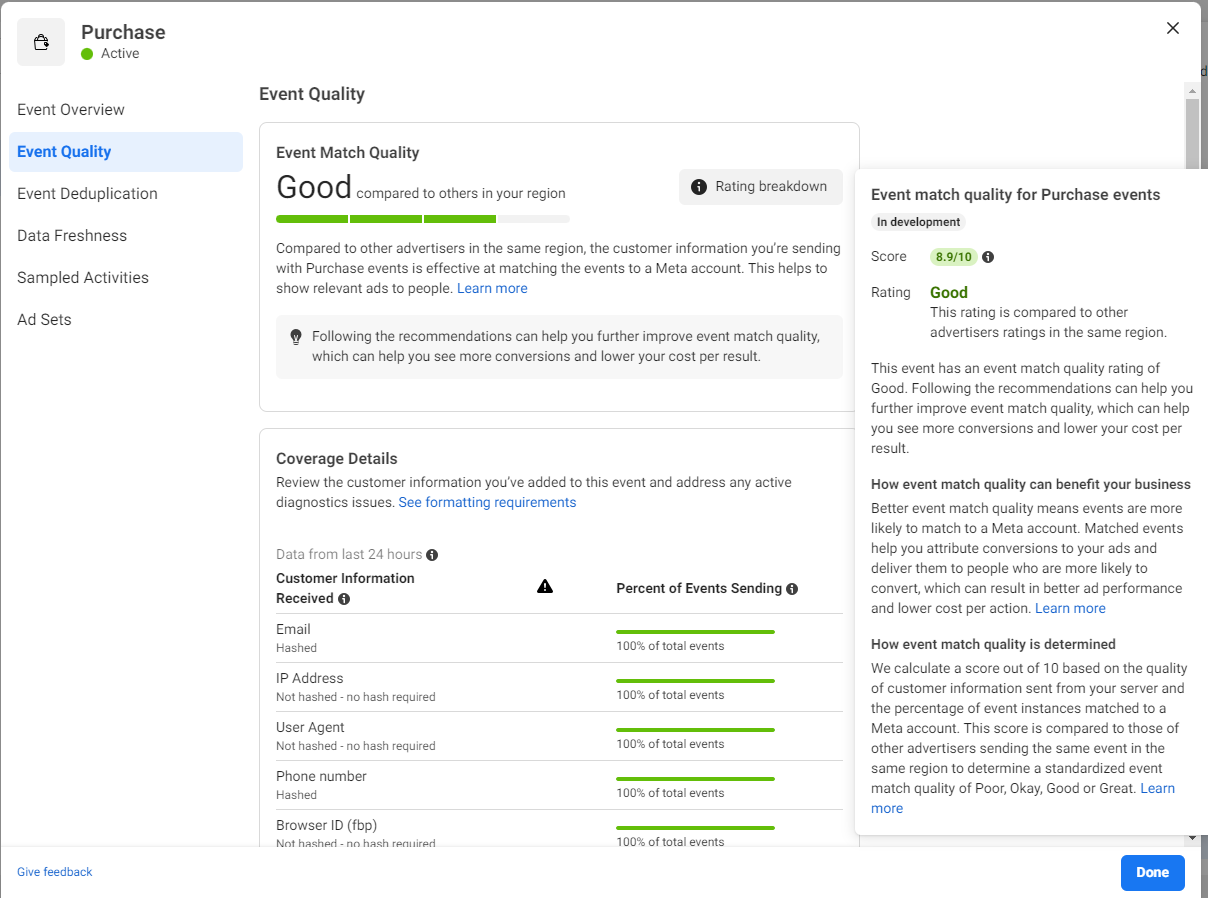Open Sampled Activities in sidebar
The width and height of the screenshot is (1208, 898).
tap(83, 278)
